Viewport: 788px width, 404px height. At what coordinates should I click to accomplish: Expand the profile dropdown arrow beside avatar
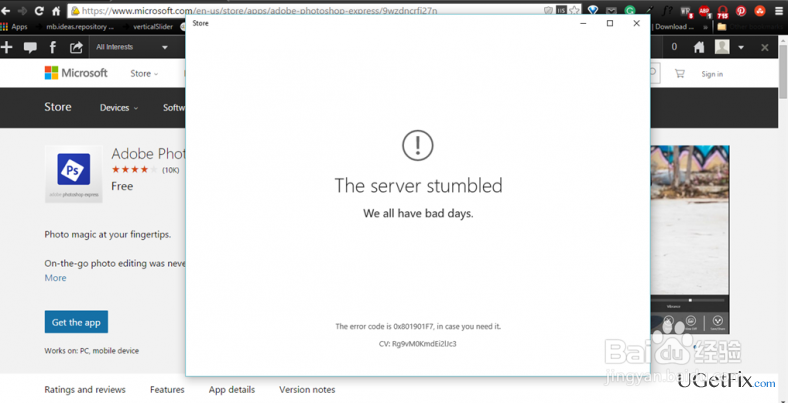(x=741, y=48)
